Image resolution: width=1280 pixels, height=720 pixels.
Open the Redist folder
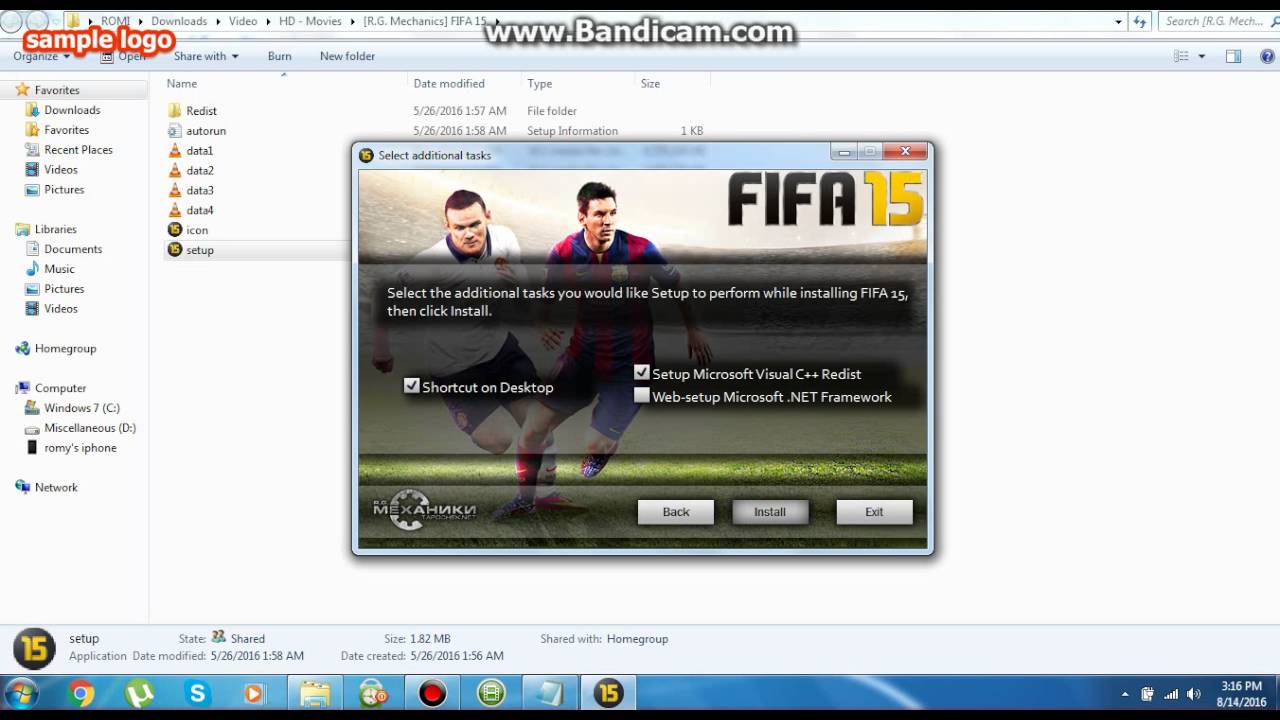[x=201, y=111]
